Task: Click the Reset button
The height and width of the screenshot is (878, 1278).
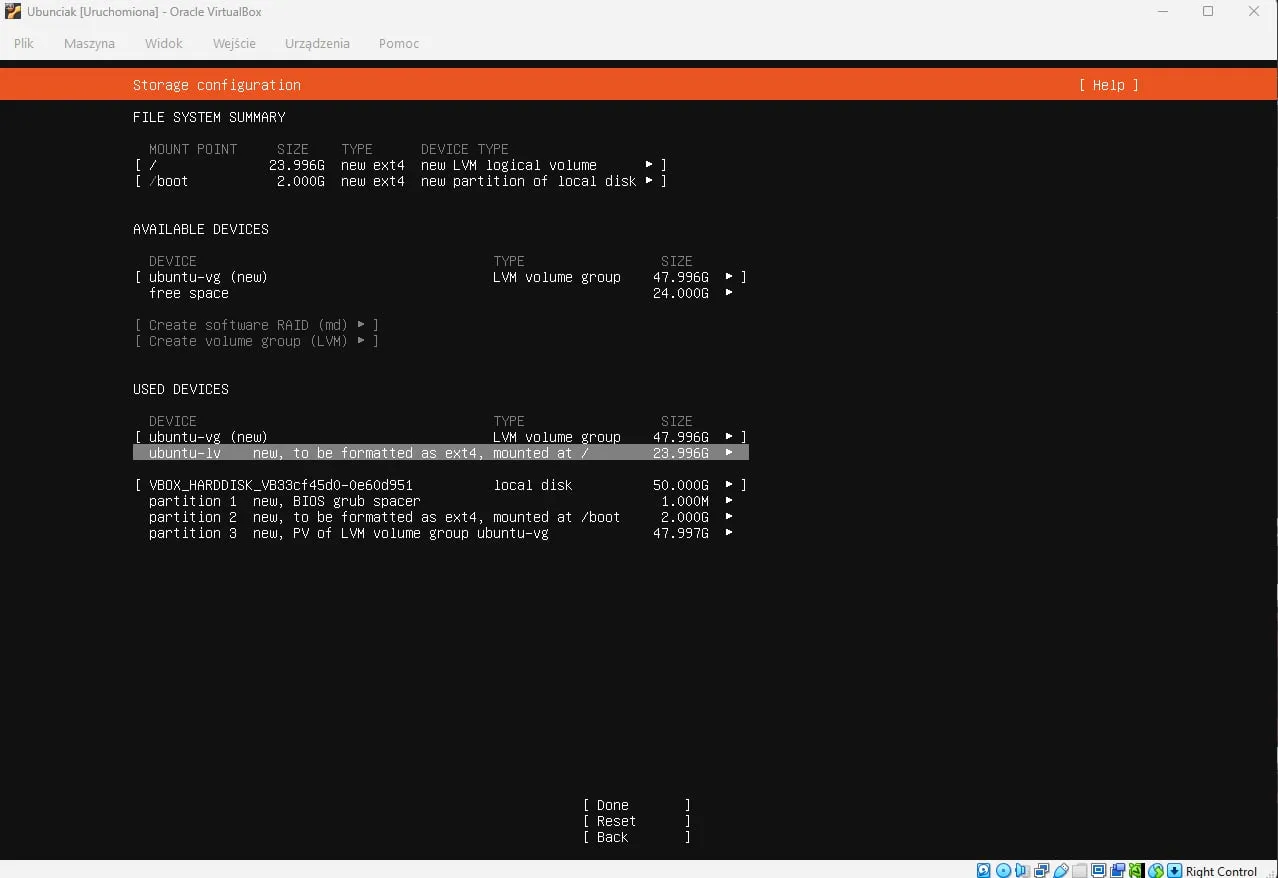Action: coord(637,821)
